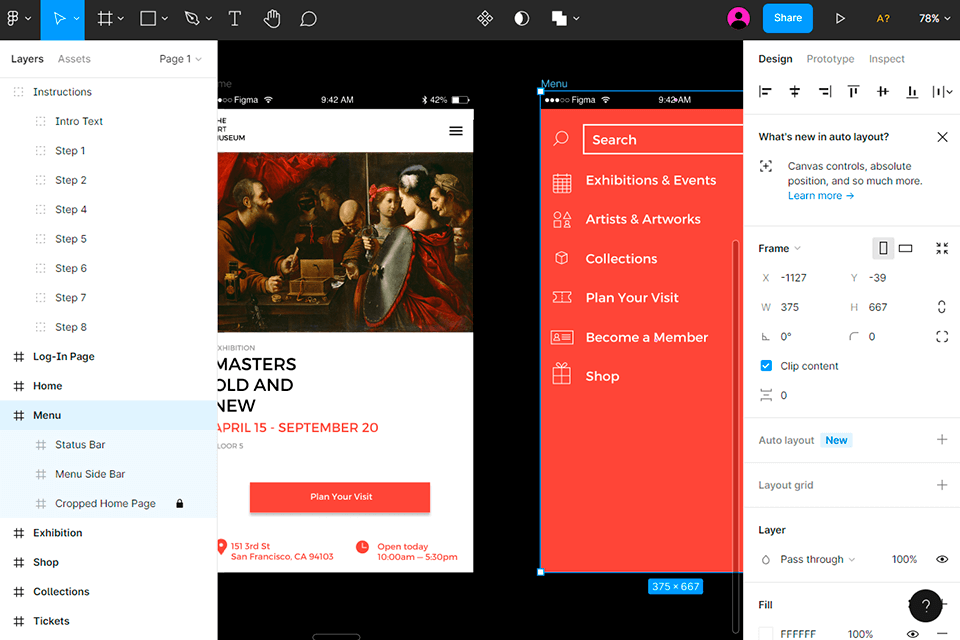Open the Figma main menu icon
Screen dimensions: 960x640
click(x=13, y=18)
